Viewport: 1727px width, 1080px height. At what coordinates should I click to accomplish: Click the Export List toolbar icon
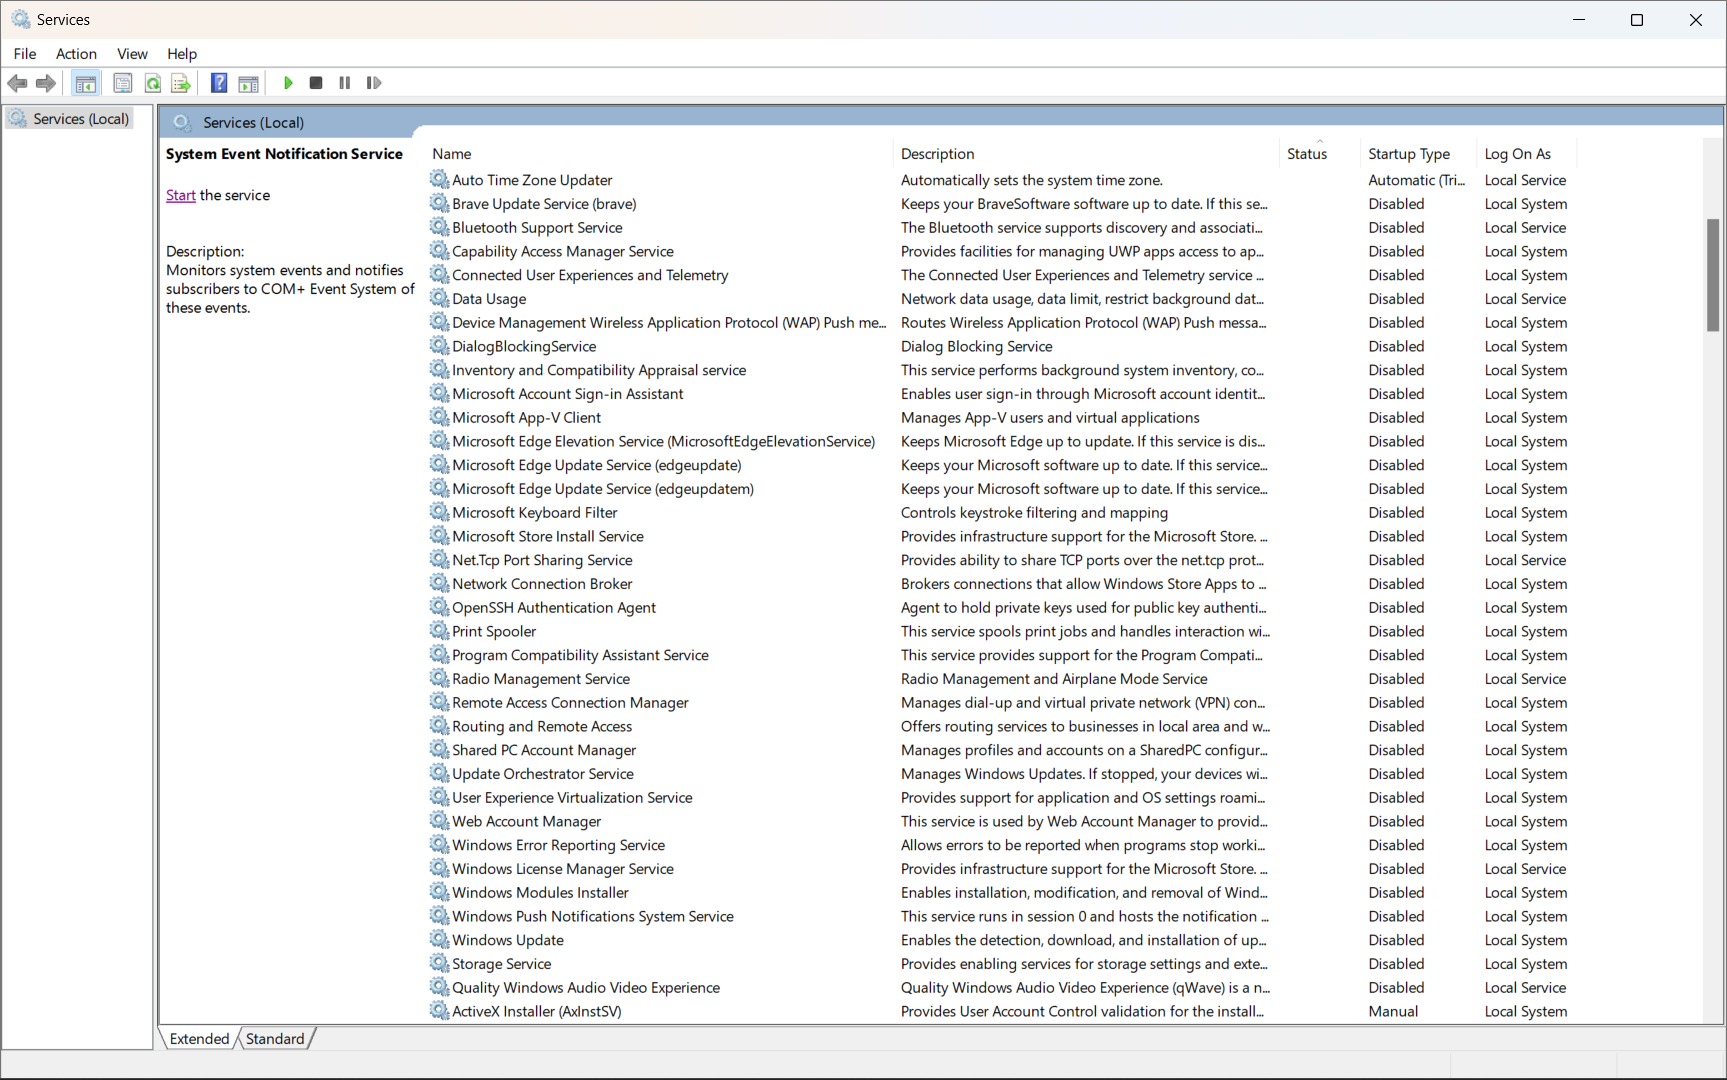pos(181,83)
